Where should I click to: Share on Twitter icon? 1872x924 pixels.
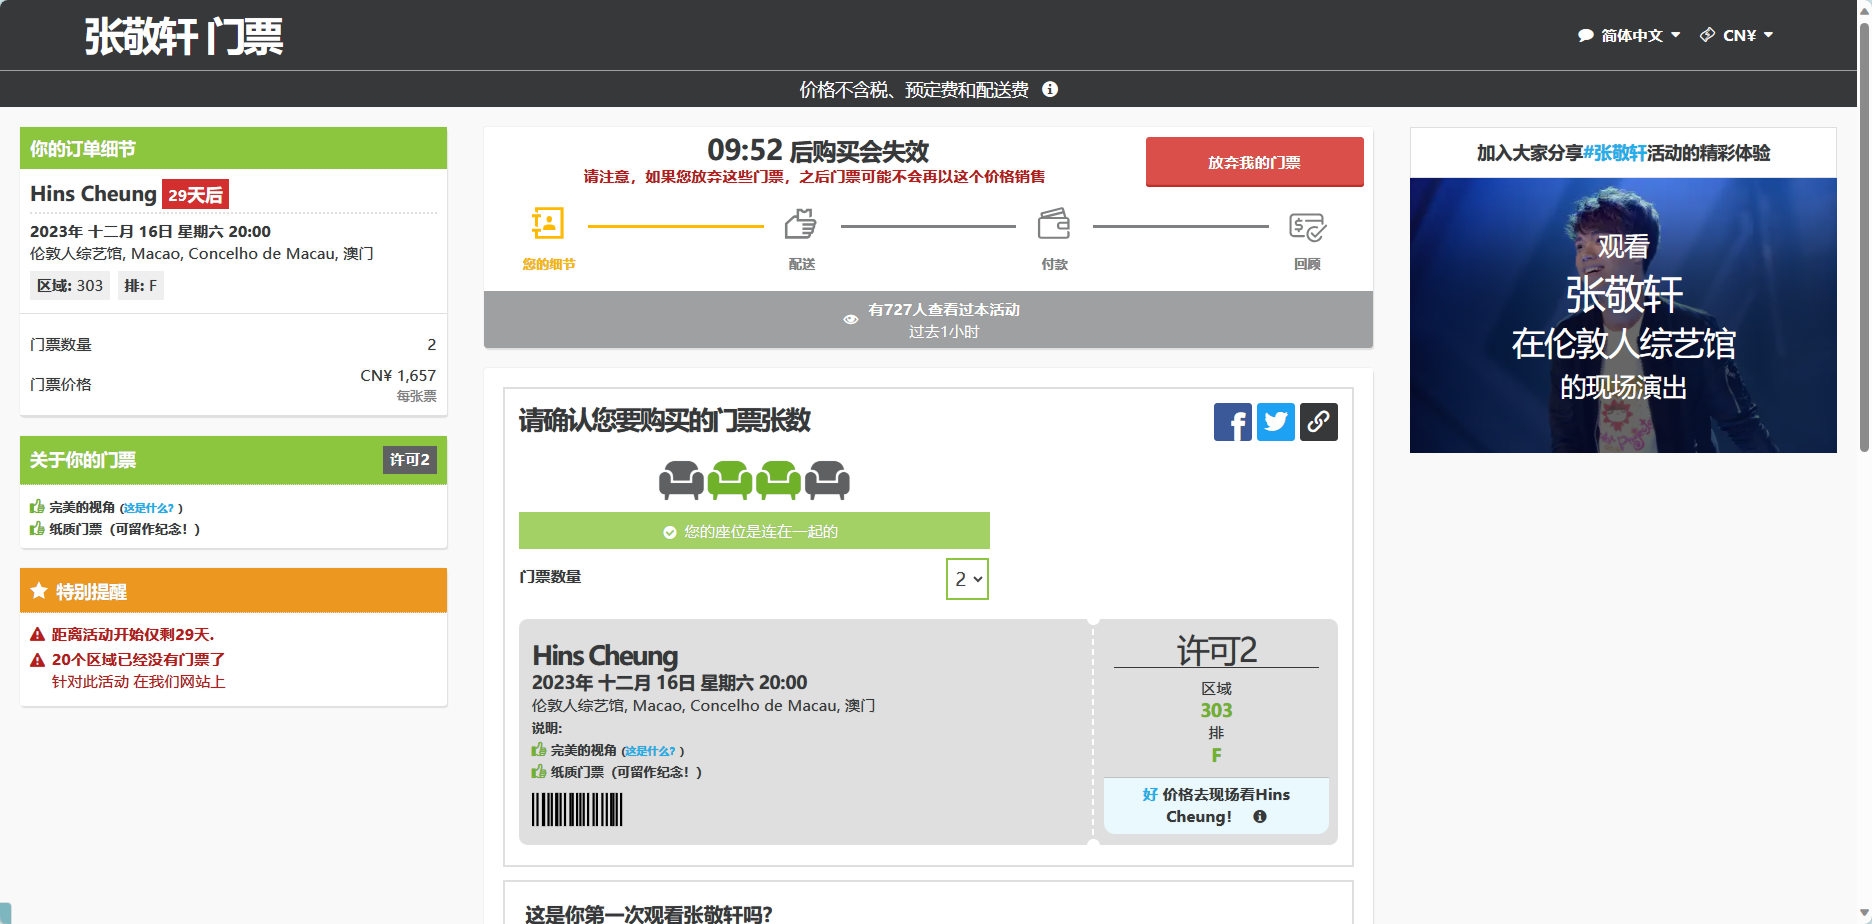[x=1276, y=422]
